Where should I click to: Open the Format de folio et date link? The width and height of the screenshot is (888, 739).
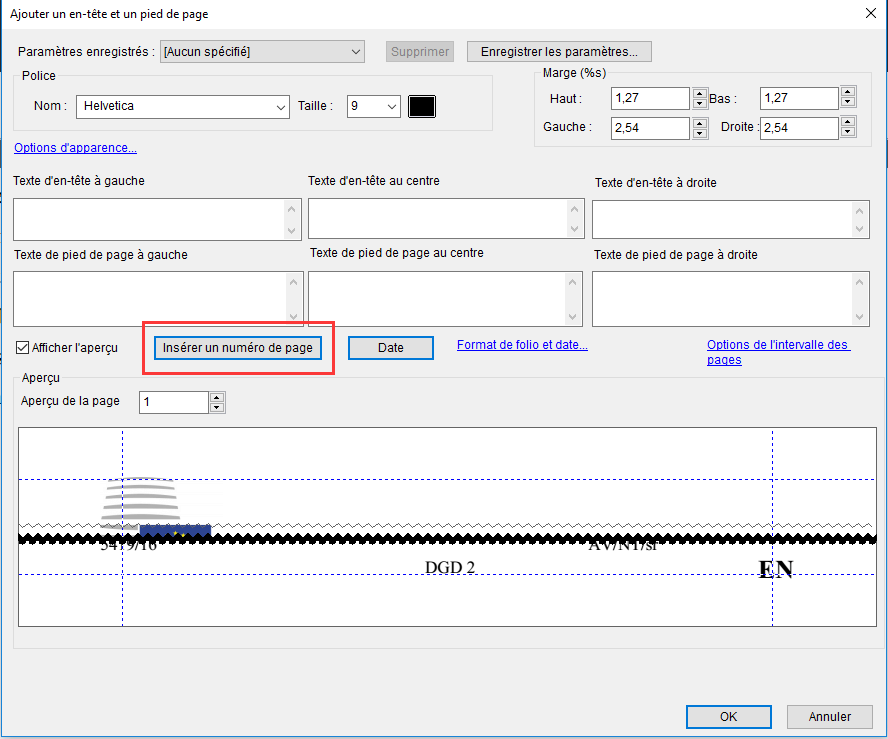tap(522, 345)
